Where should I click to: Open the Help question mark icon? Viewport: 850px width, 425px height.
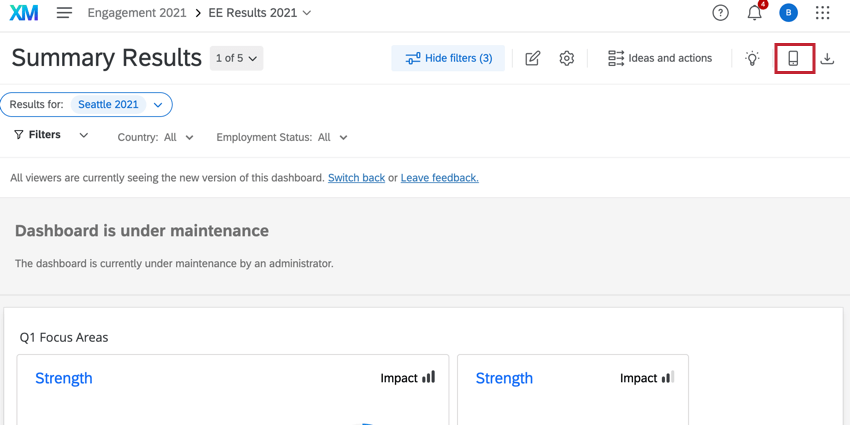click(720, 13)
